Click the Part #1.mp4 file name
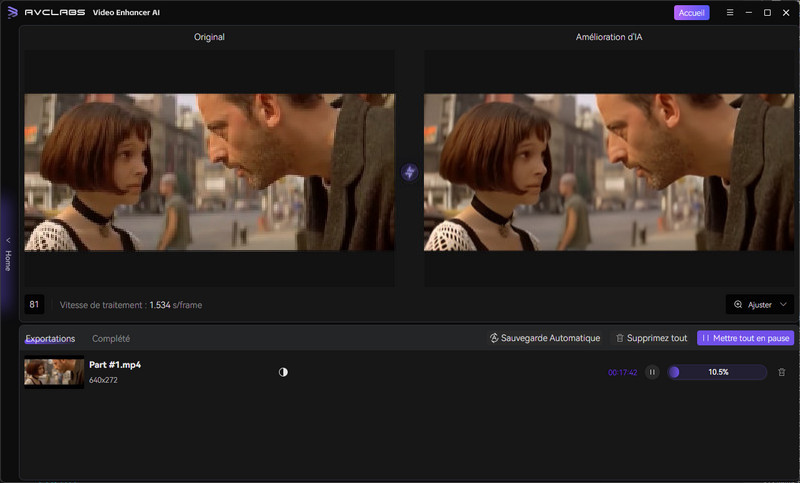Image resolution: width=800 pixels, height=483 pixels. click(x=115, y=365)
